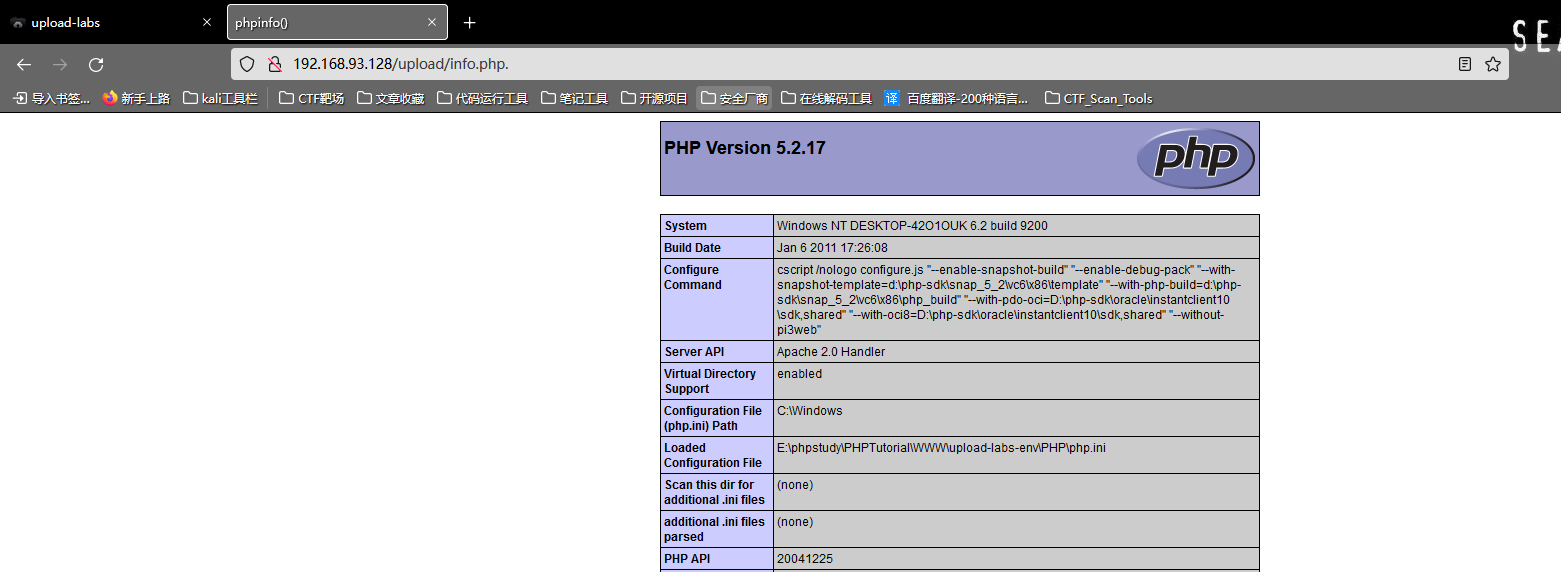Screen dimensions: 1561x572
Task: Open CTF靶场 bookmark folder
Action: click(x=311, y=98)
